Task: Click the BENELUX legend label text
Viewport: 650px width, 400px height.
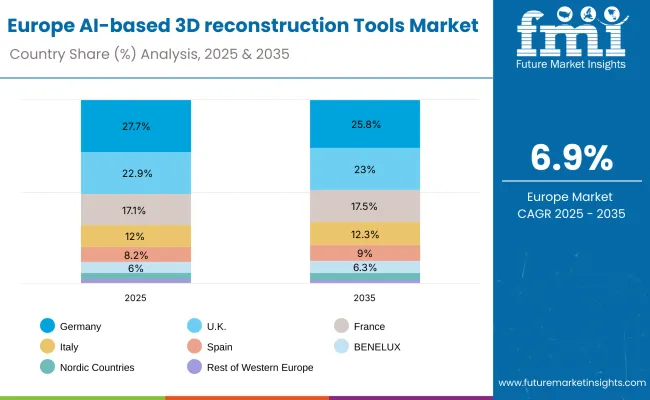Action: pyautogui.click(x=377, y=347)
